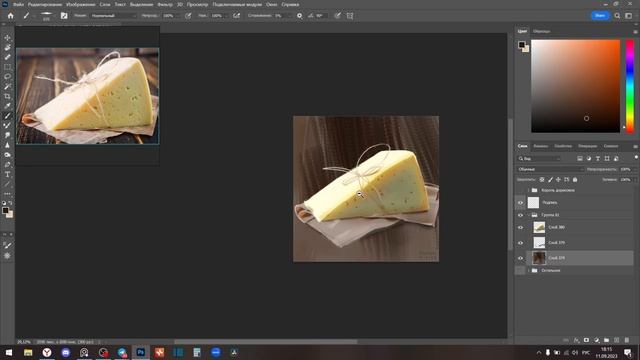The image size is (640, 360).
Task: Click the Home icon in the options bar
Action: 11,16
